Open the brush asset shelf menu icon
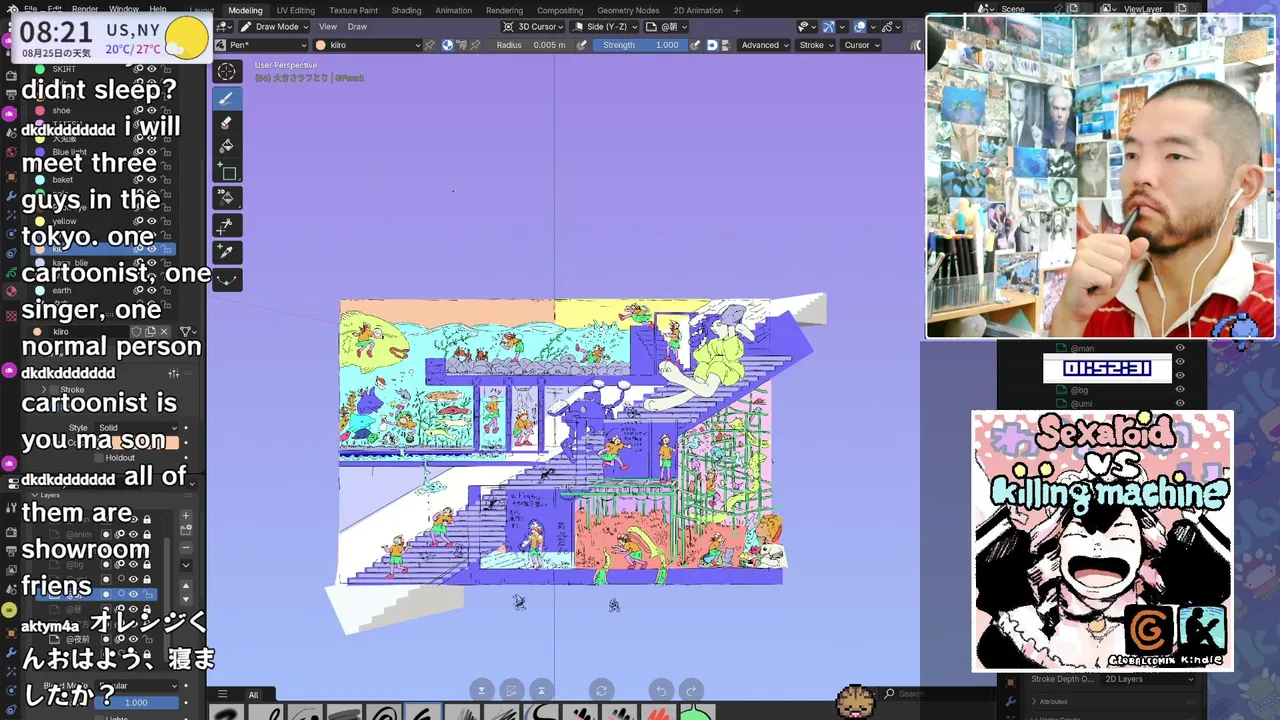 (223, 694)
